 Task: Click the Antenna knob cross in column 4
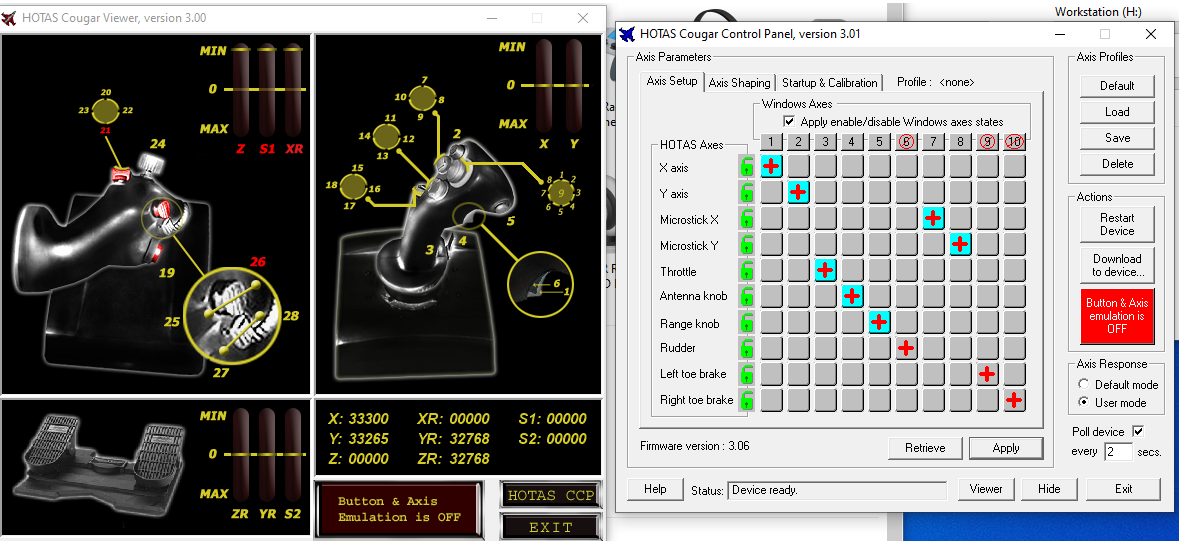[852, 296]
